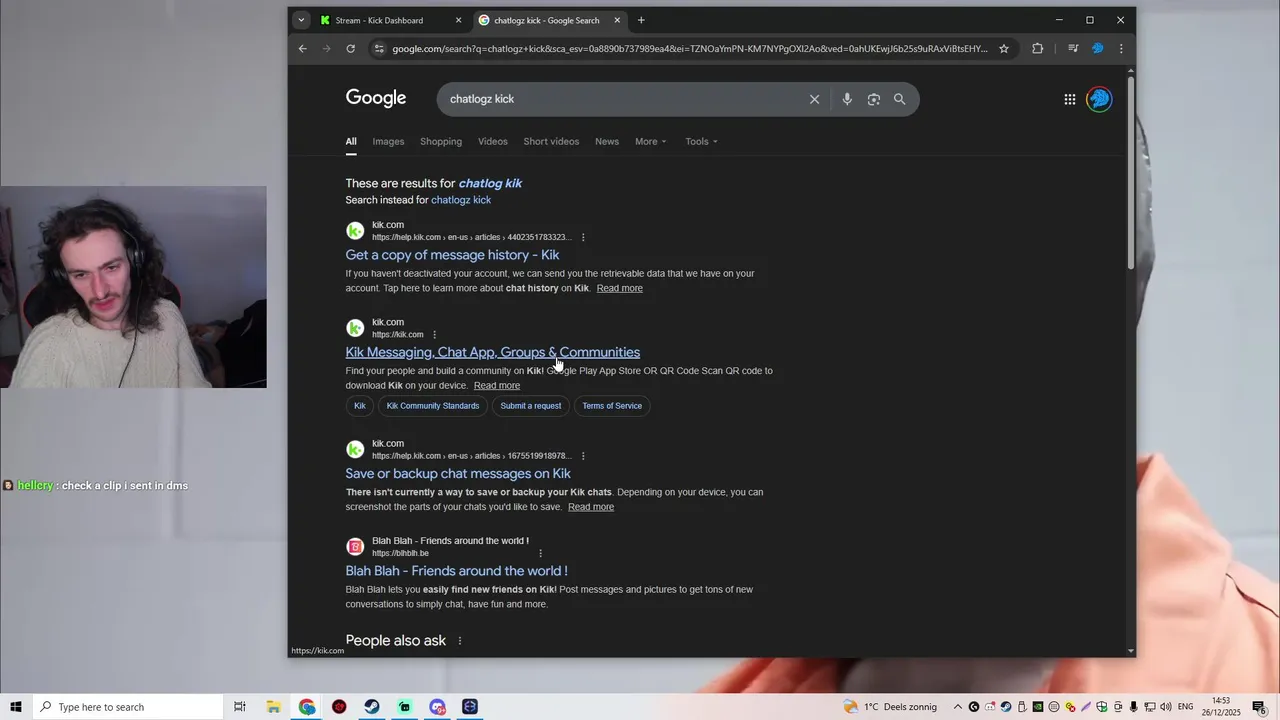Image resolution: width=1280 pixels, height=720 pixels.
Task: Switch to Shopping results
Action: tap(441, 141)
